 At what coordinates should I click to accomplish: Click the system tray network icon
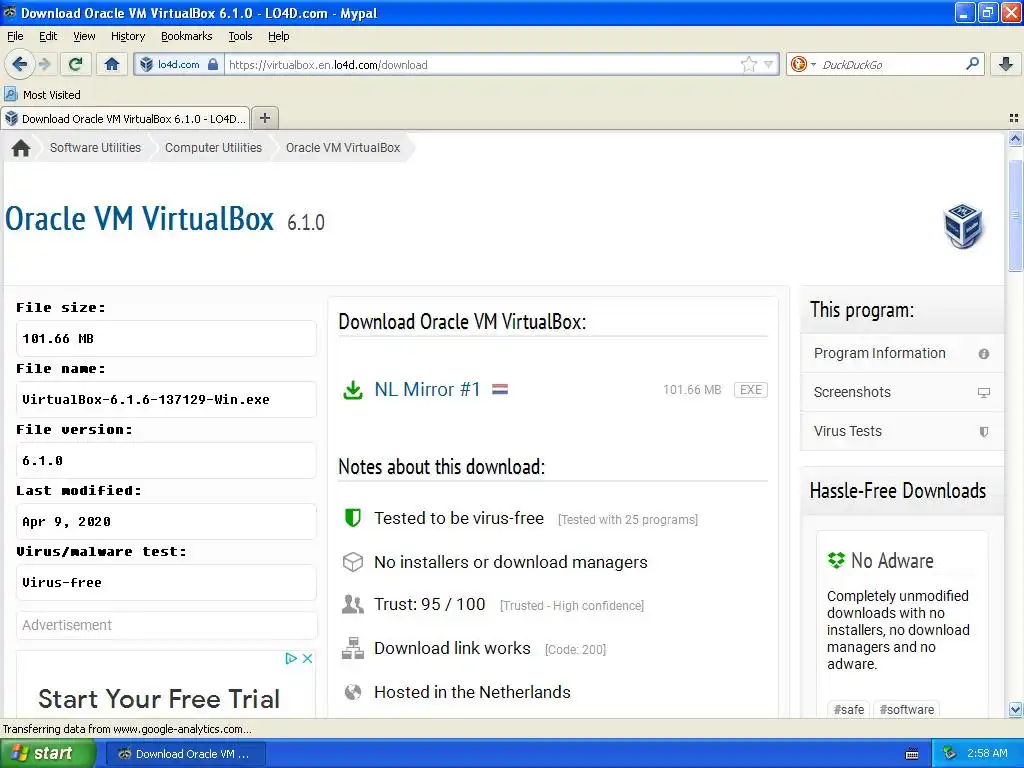(950, 753)
